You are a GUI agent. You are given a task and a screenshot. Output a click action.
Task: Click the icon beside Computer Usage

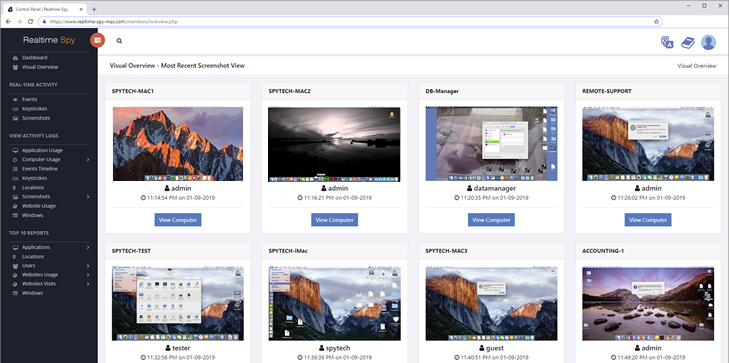(x=15, y=160)
